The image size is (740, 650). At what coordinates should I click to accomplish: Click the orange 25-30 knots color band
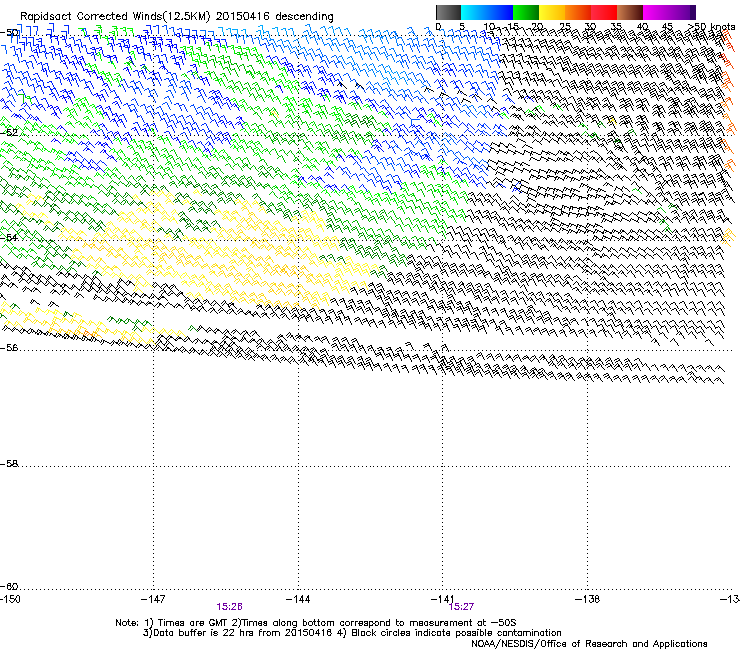click(x=578, y=12)
